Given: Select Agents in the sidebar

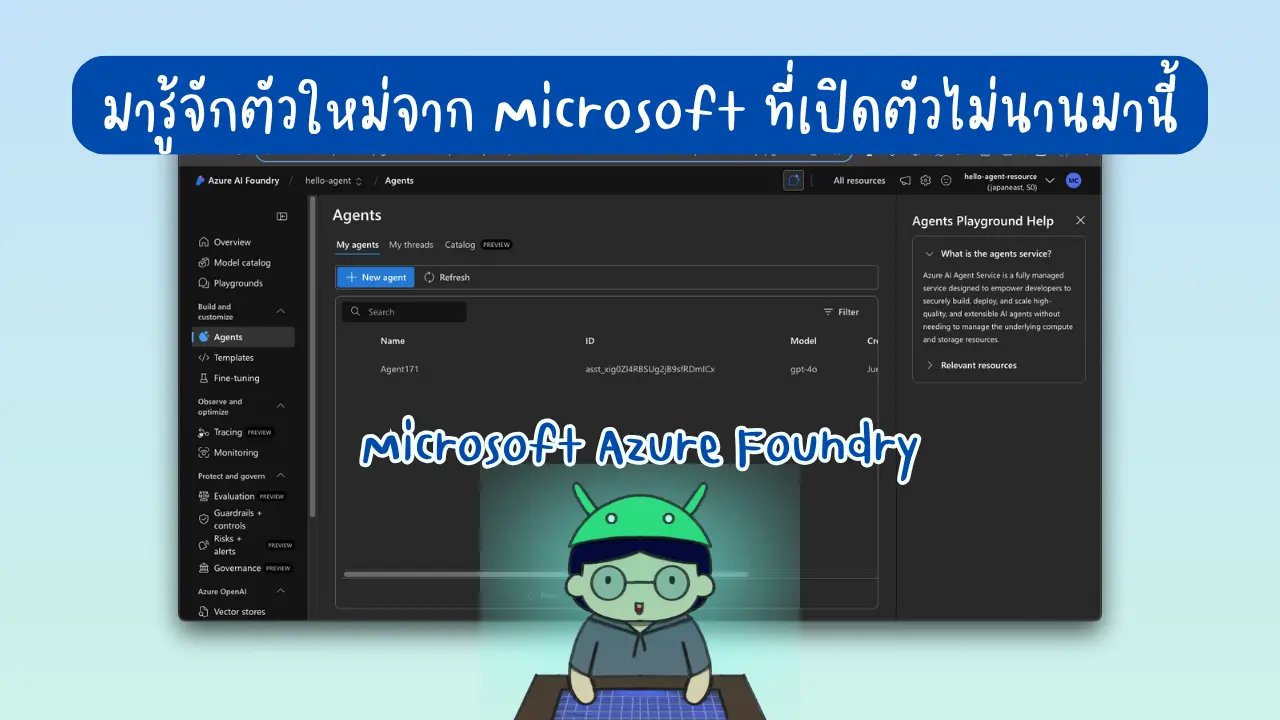Looking at the screenshot, I should pos(243,337).
